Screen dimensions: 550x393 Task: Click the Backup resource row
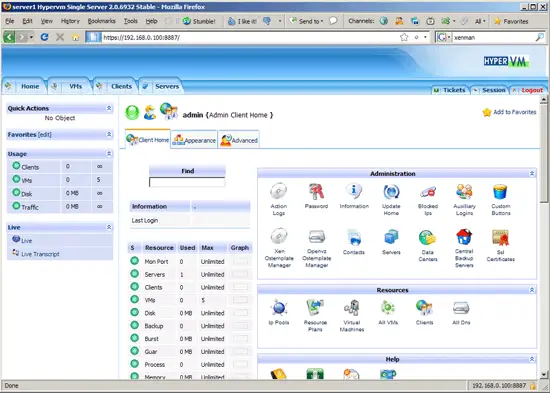[x=190, y=326]
